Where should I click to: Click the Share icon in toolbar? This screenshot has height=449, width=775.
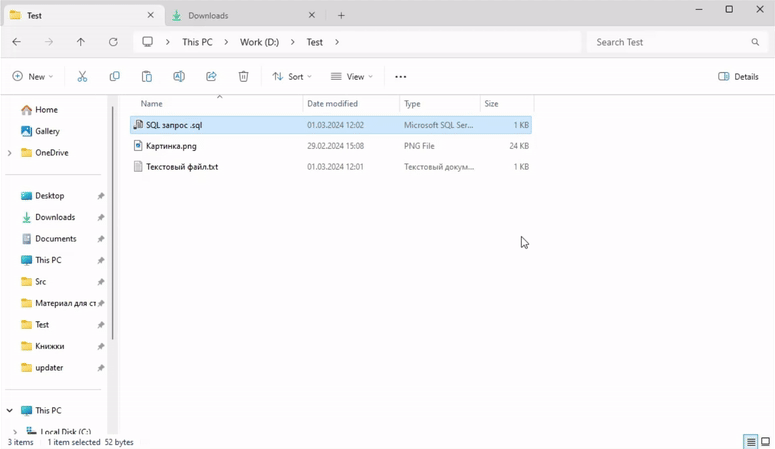coord(211,77)
